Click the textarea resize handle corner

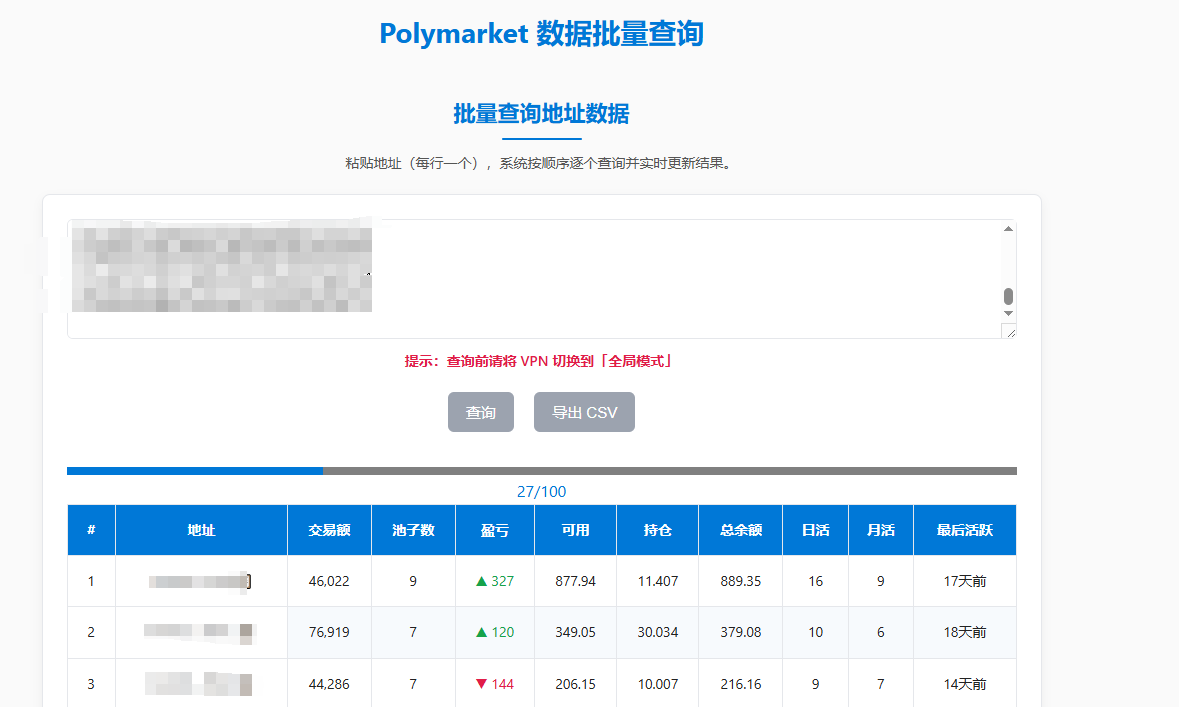click(1009, 332)
